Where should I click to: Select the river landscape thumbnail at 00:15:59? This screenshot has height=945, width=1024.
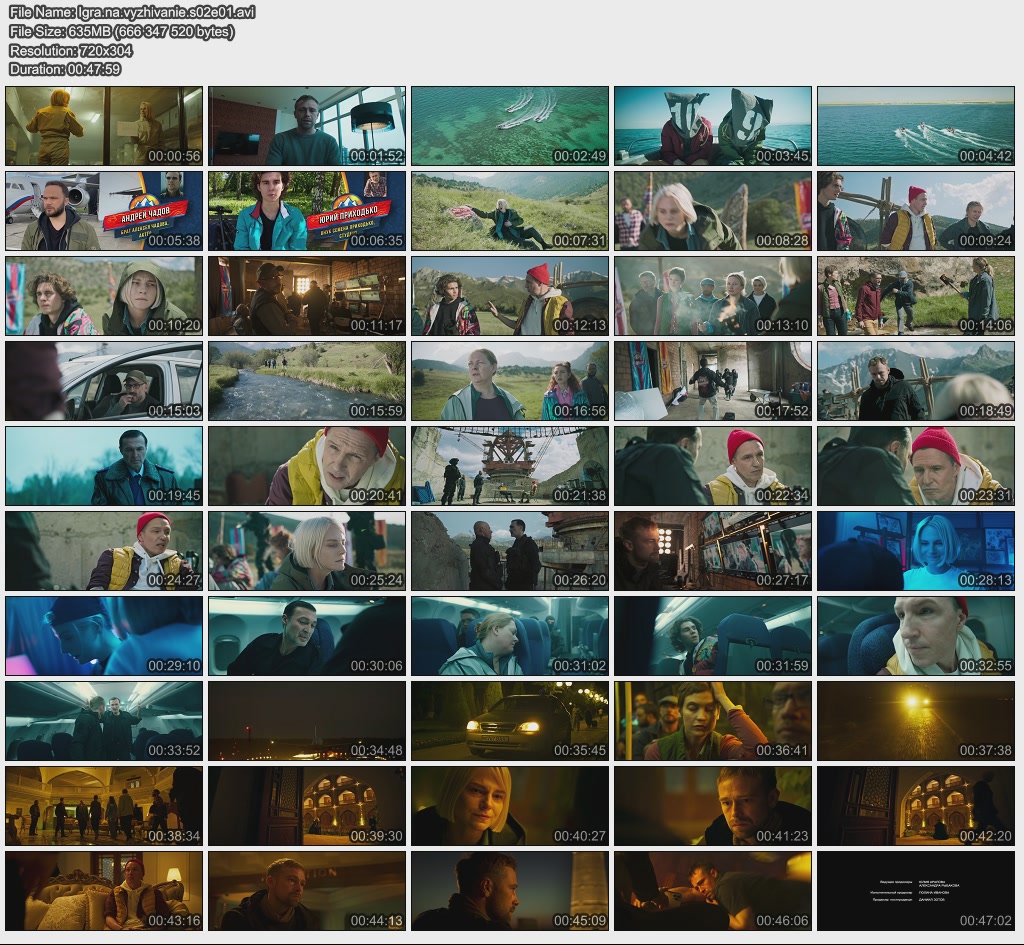point(307,381)
